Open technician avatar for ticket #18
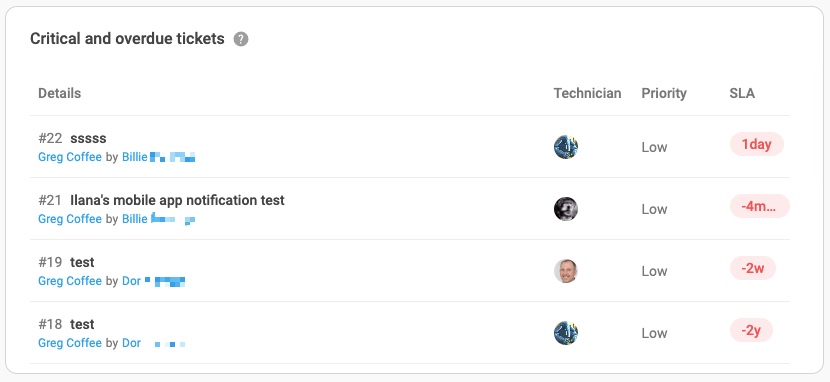The width and height of the screenshot is (830, 382). pyautogui.click(x=566, y=333)
